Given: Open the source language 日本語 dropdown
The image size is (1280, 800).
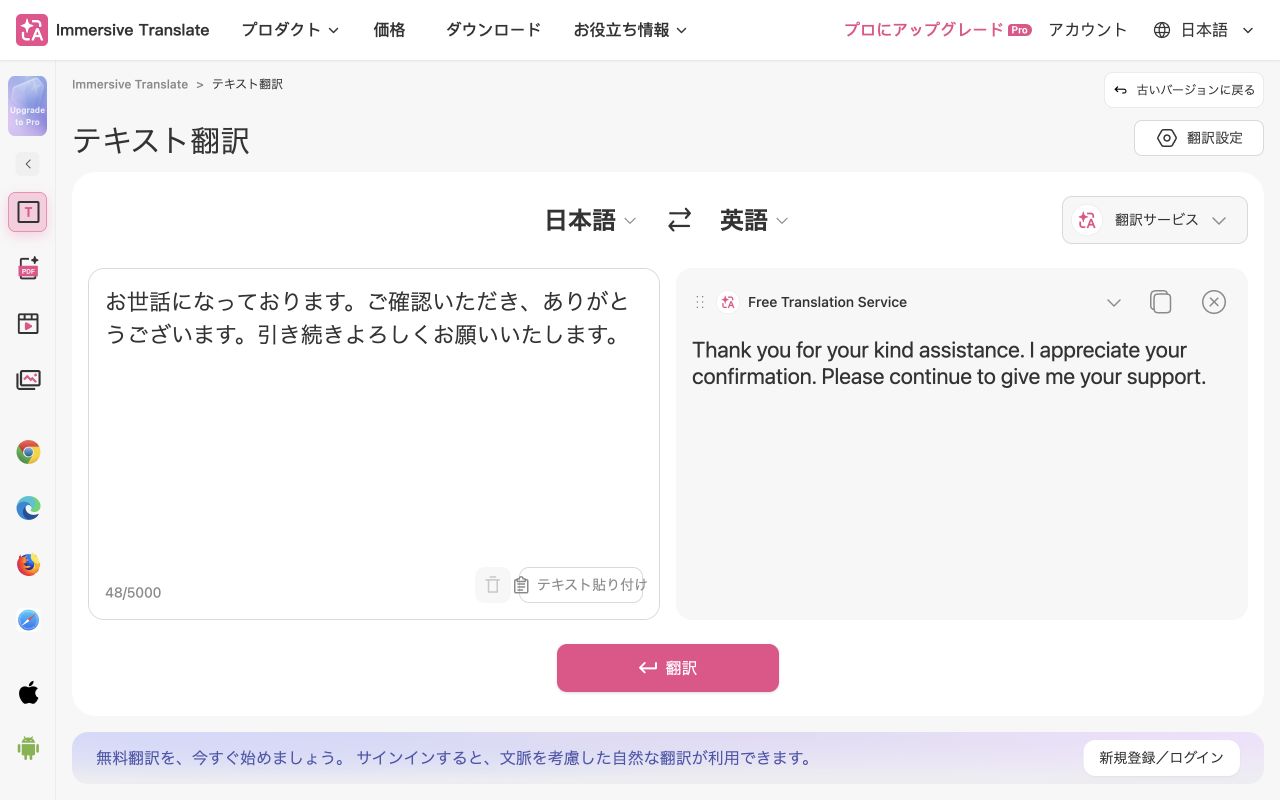Looking at the screenshot, I should (x=590, y=220).
